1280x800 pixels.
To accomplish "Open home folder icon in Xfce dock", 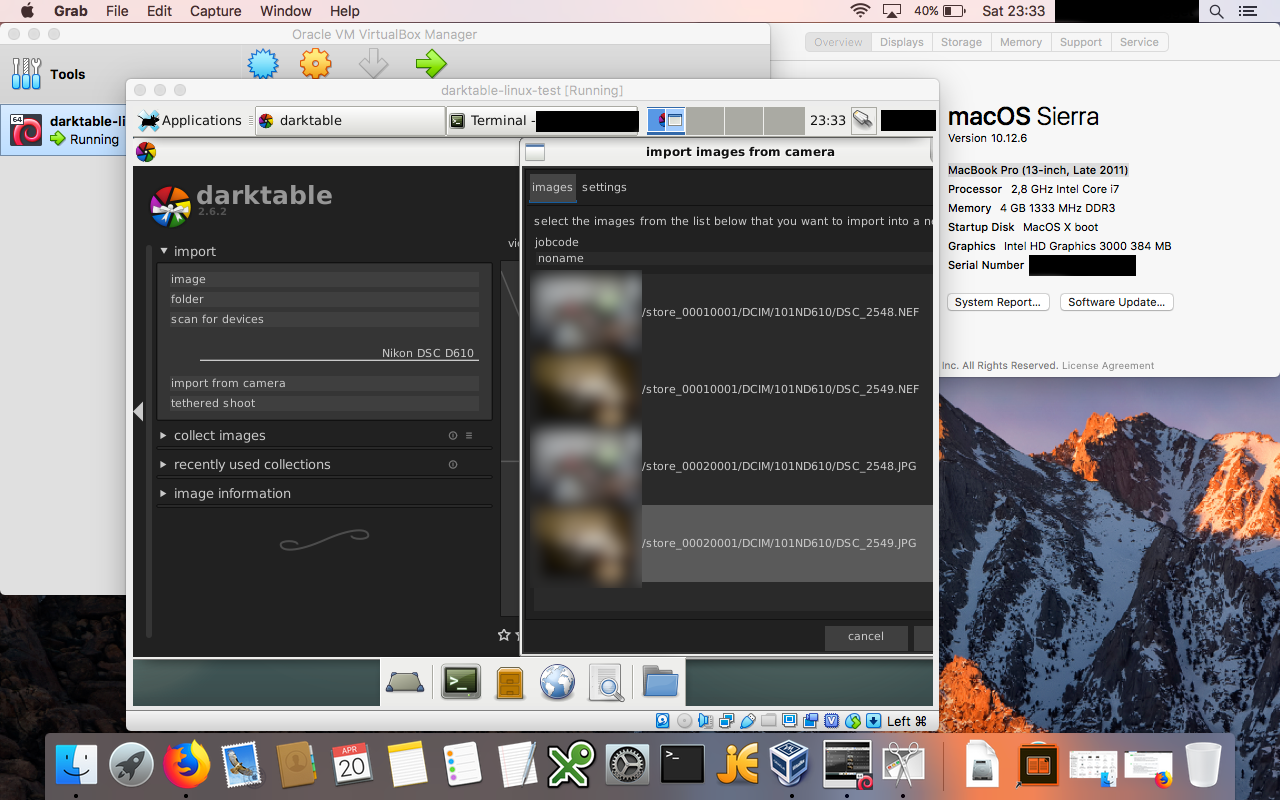I will pyautogui.click(x=660, y=683).
